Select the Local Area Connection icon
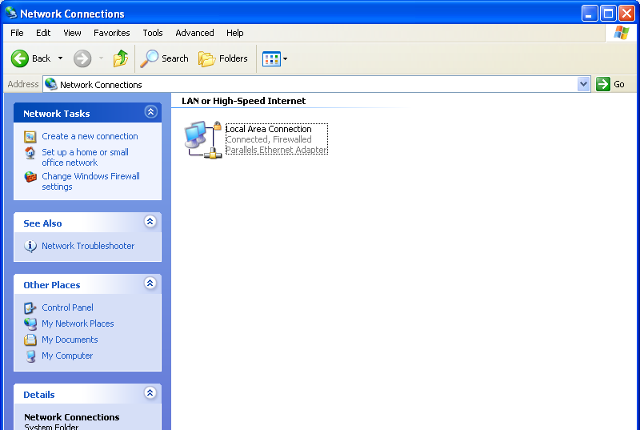The height and width of the screenshot is (430, 640). [203, 139]
